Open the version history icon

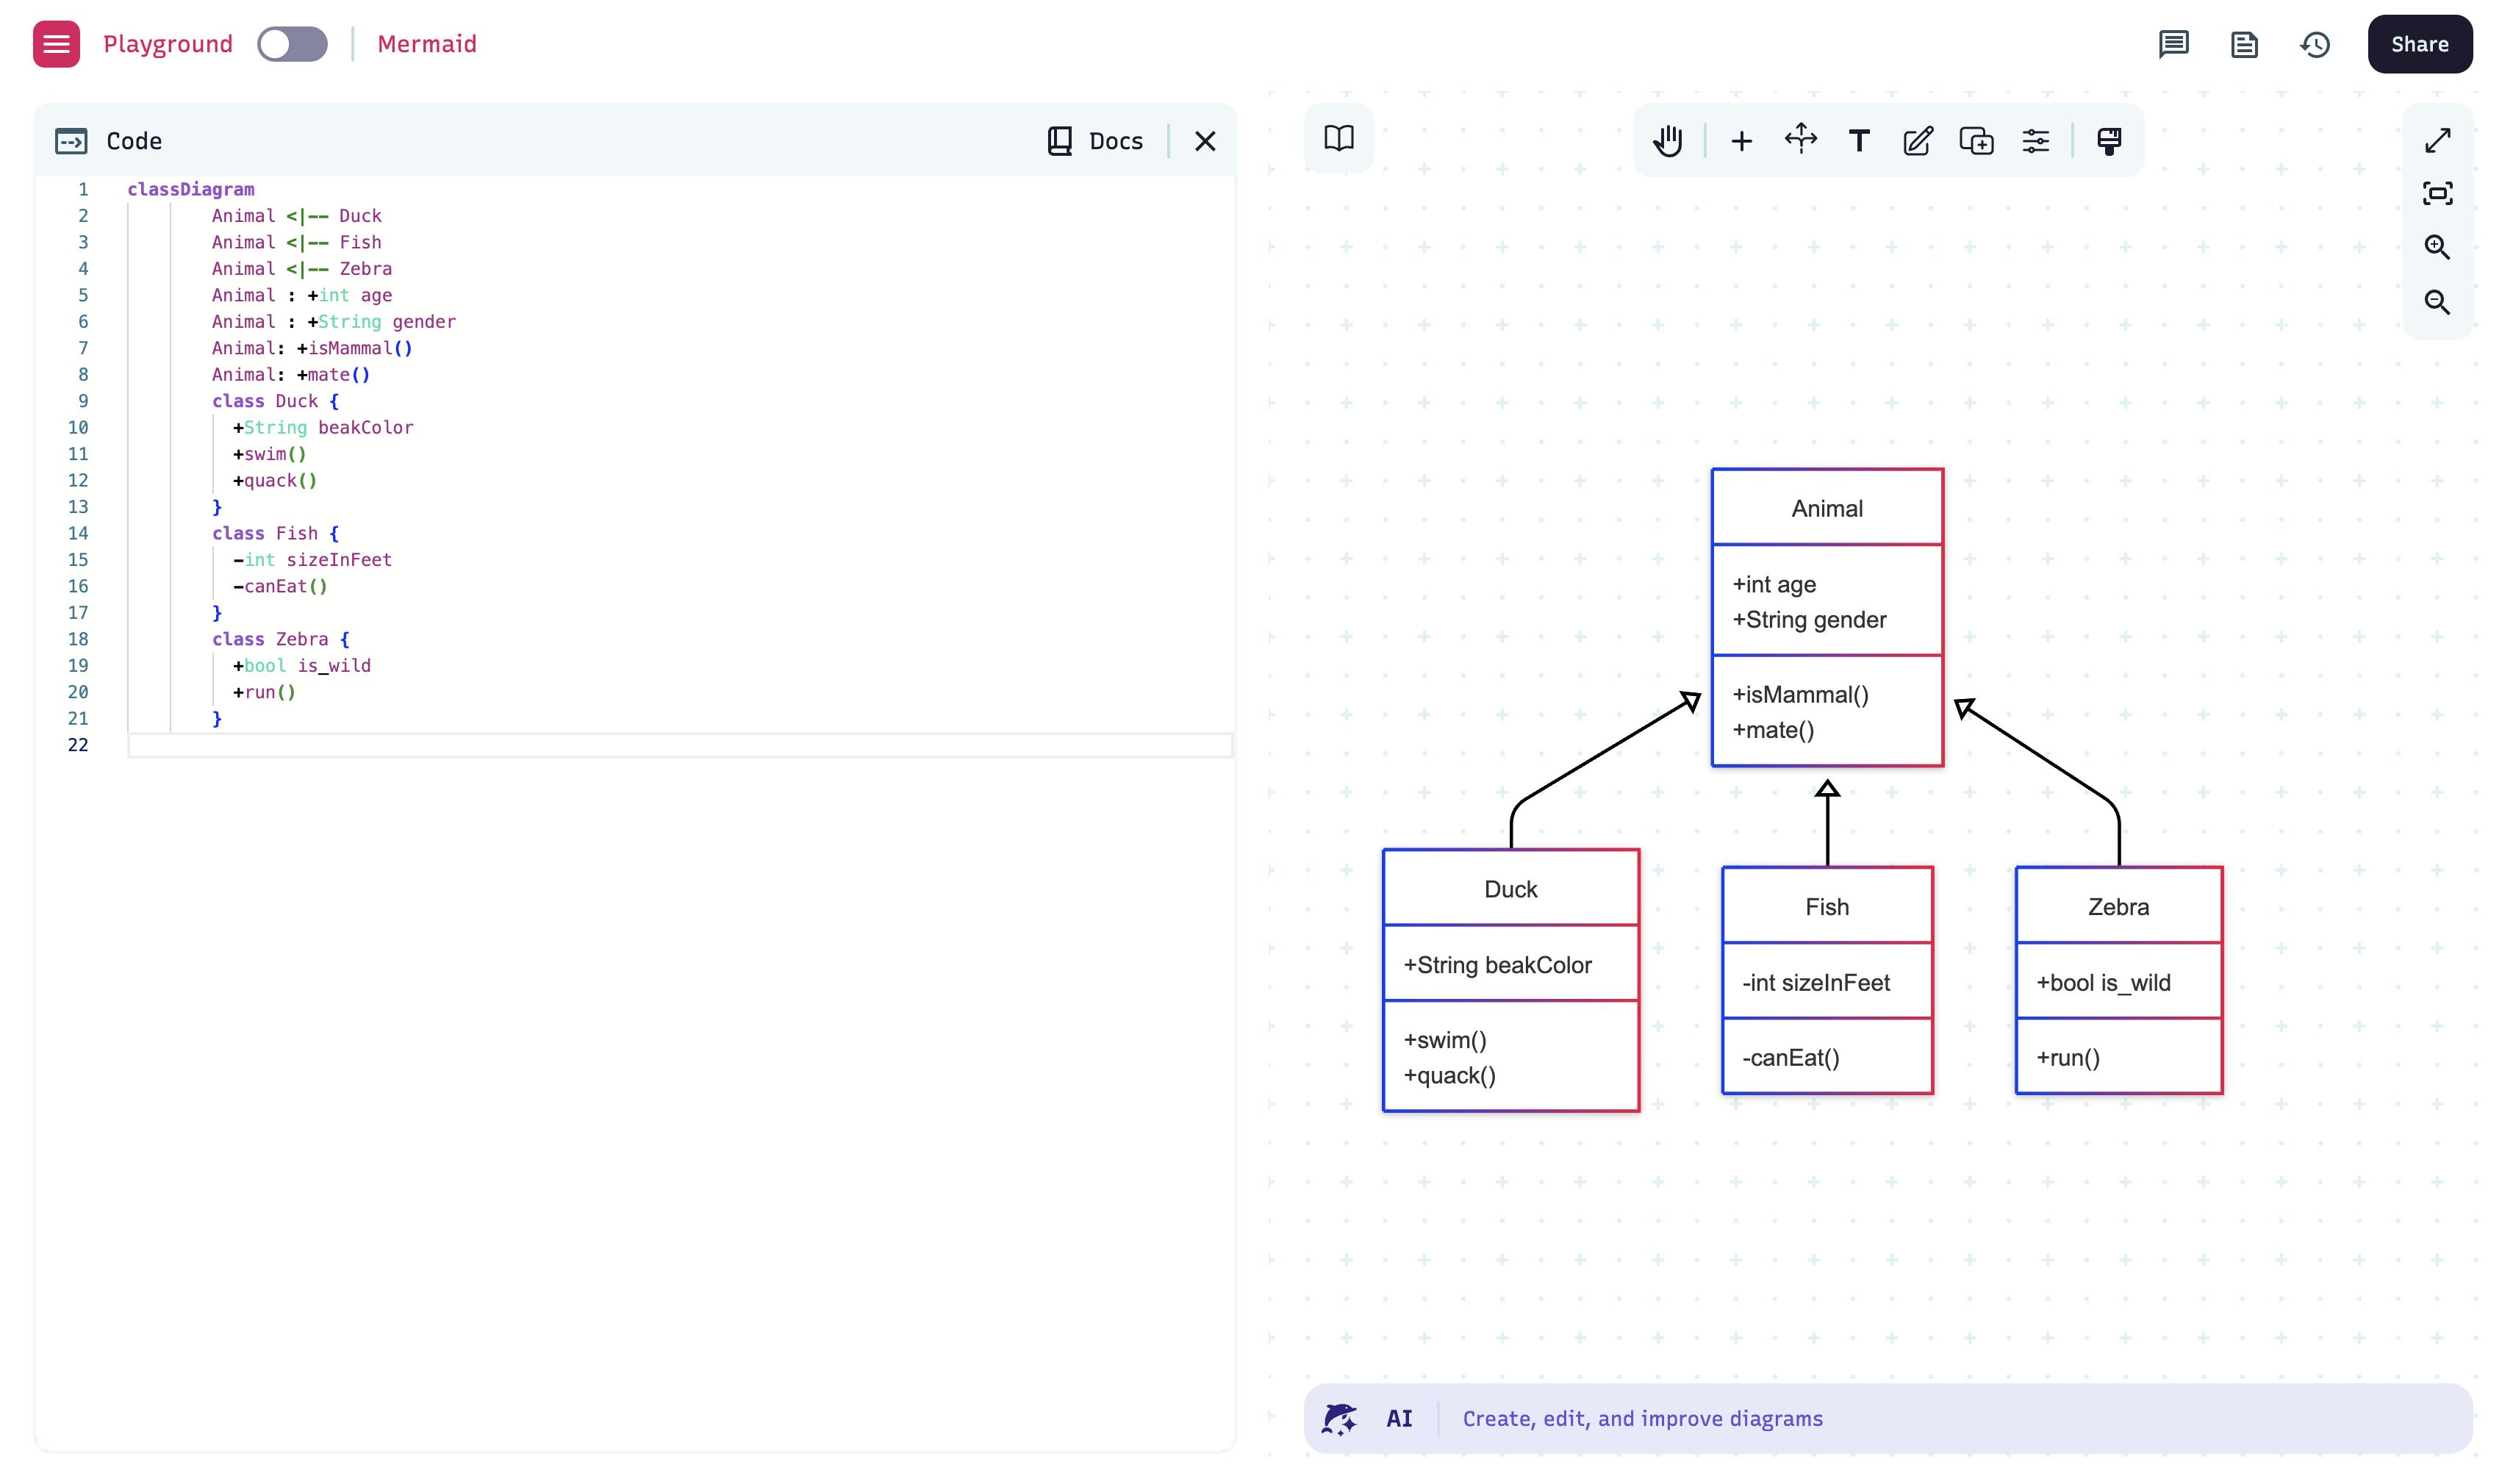[2314, 44]
